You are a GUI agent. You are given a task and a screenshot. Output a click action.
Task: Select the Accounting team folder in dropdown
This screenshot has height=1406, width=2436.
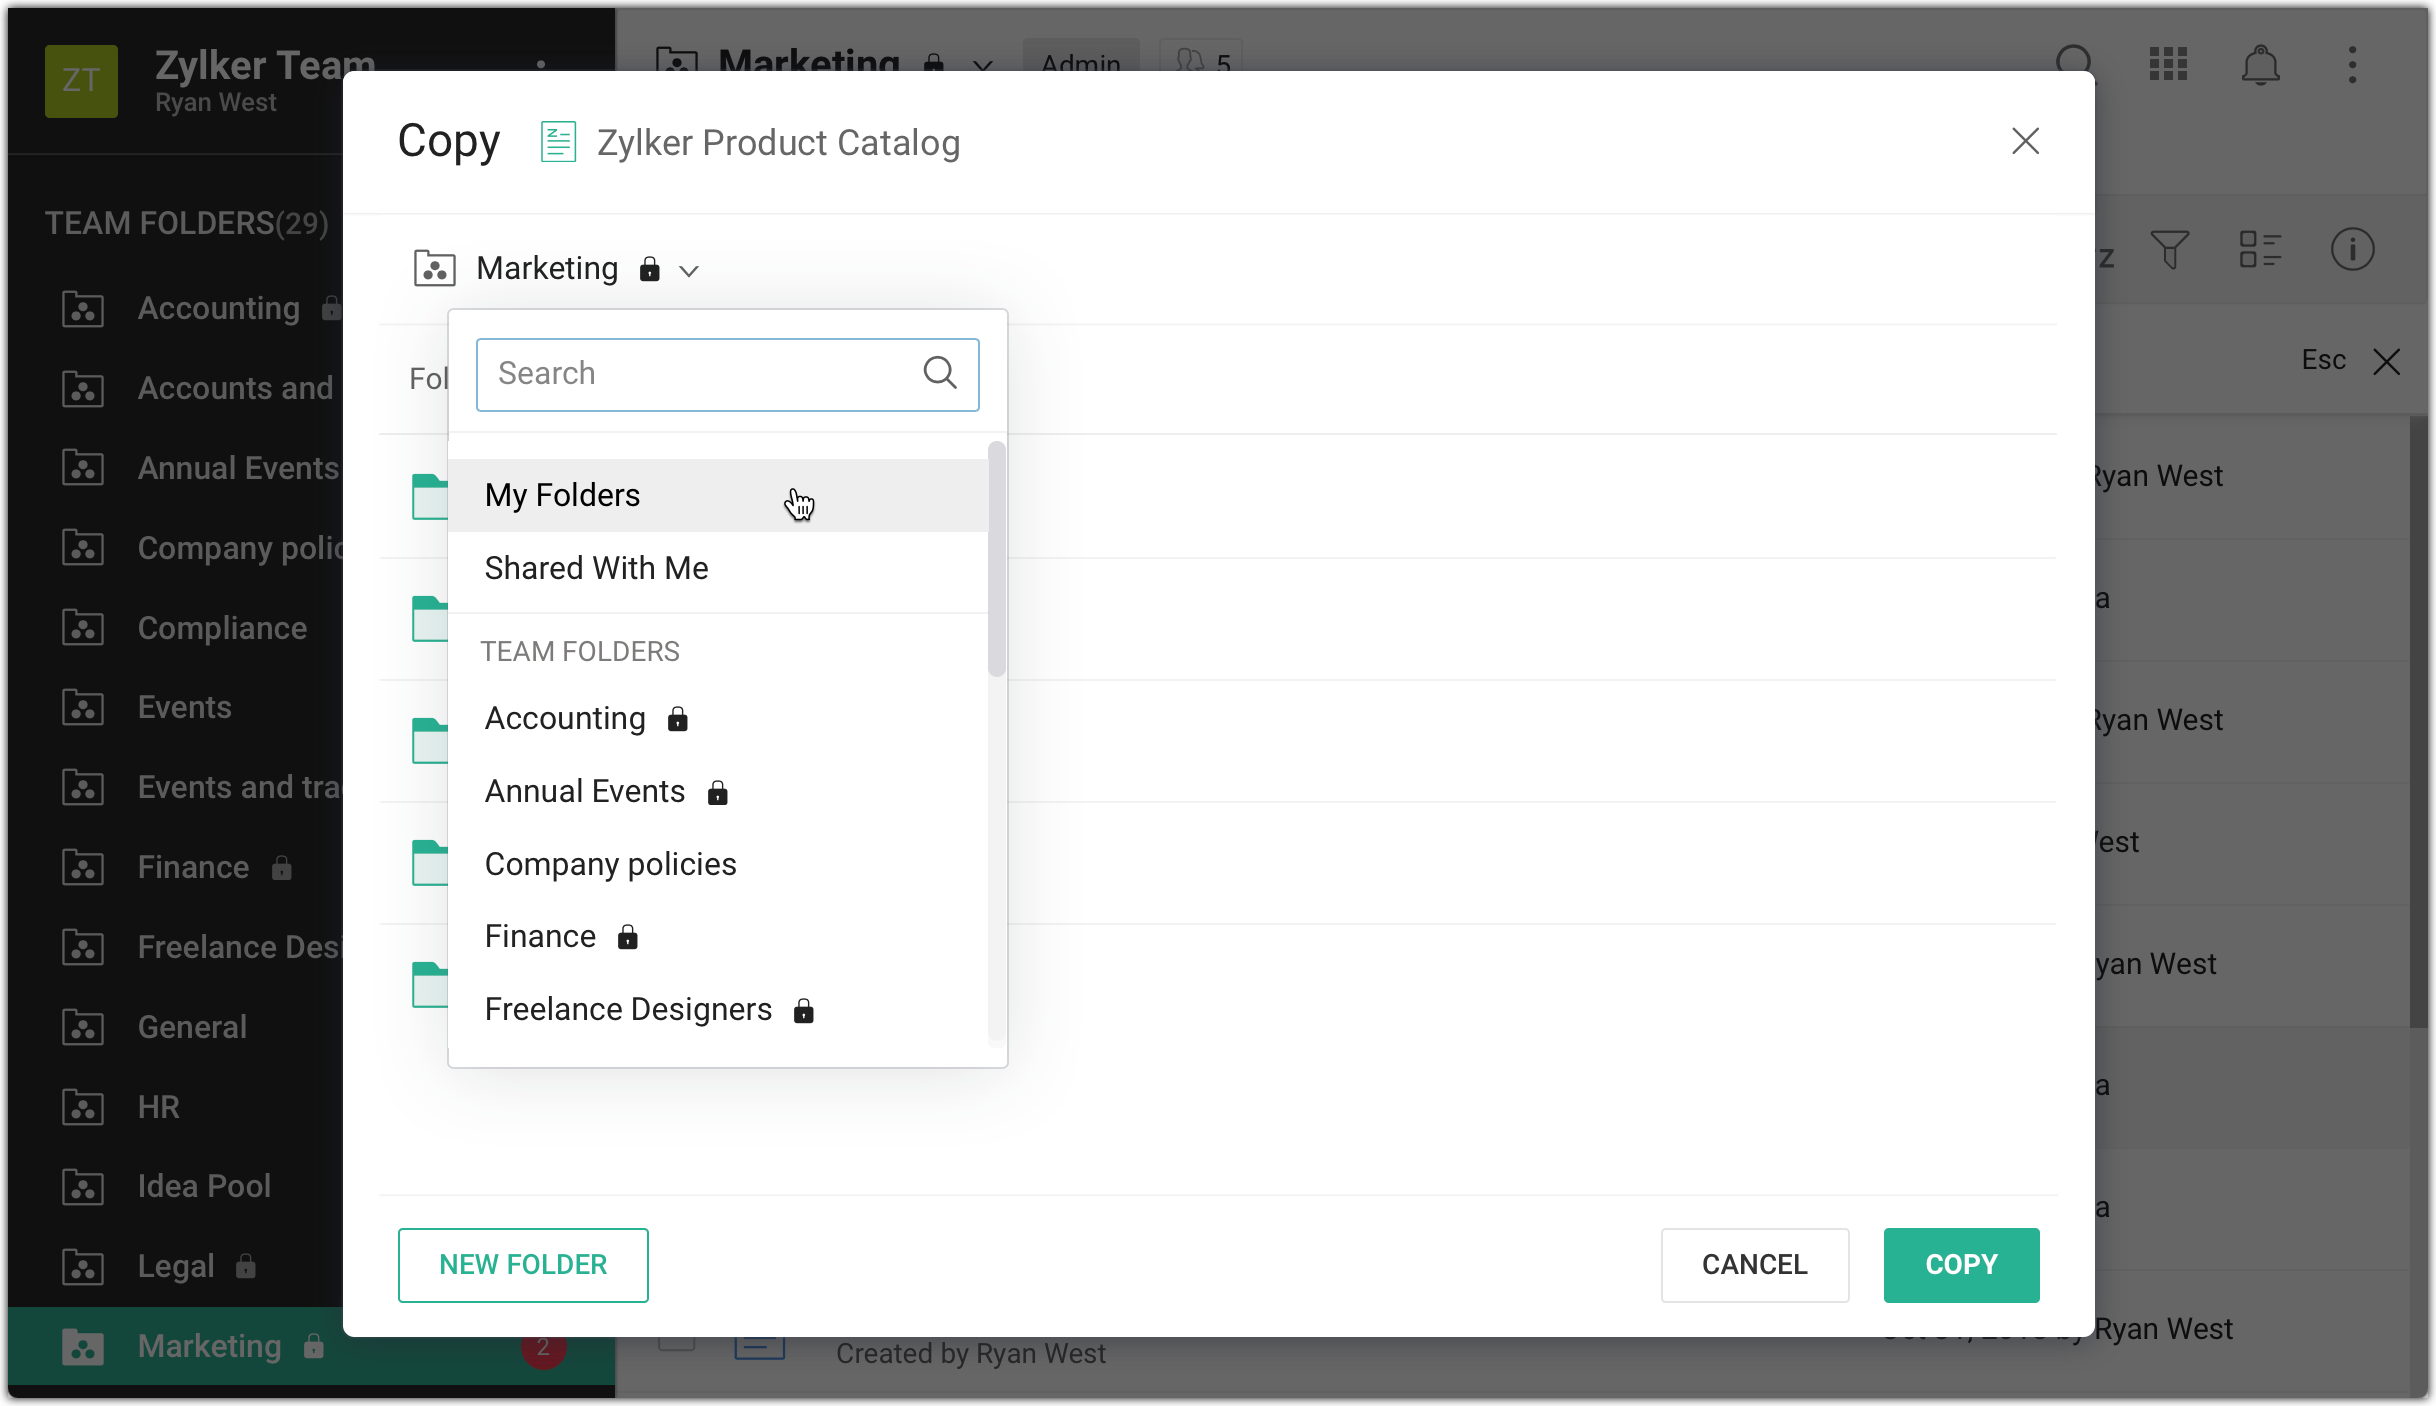tap(566, 718)
